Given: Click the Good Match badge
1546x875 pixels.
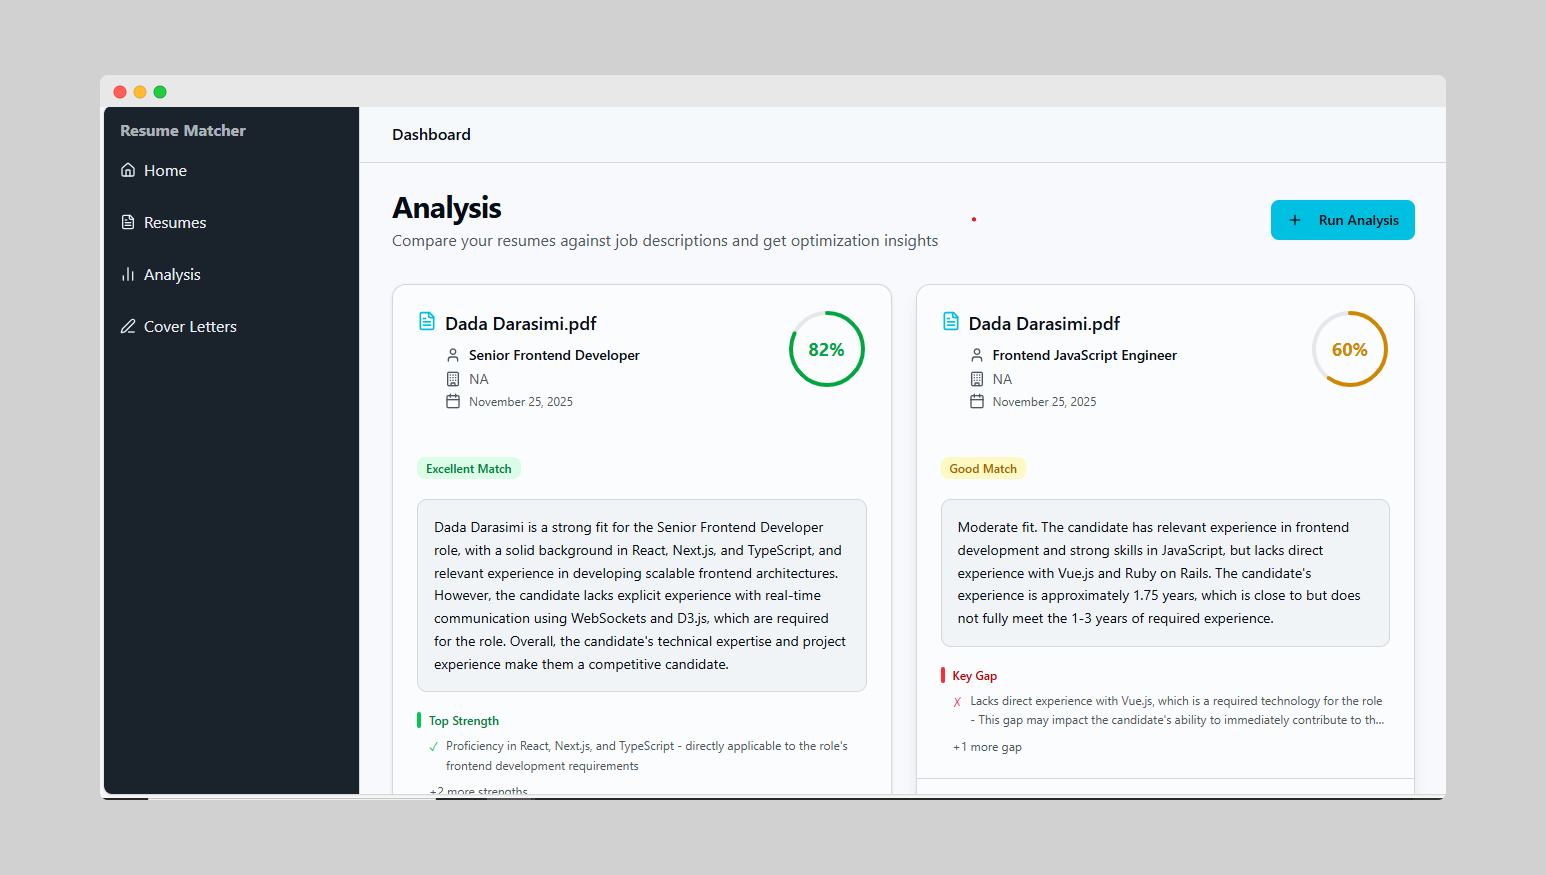Looking at the screenshot, I should [x=982, y=468].
